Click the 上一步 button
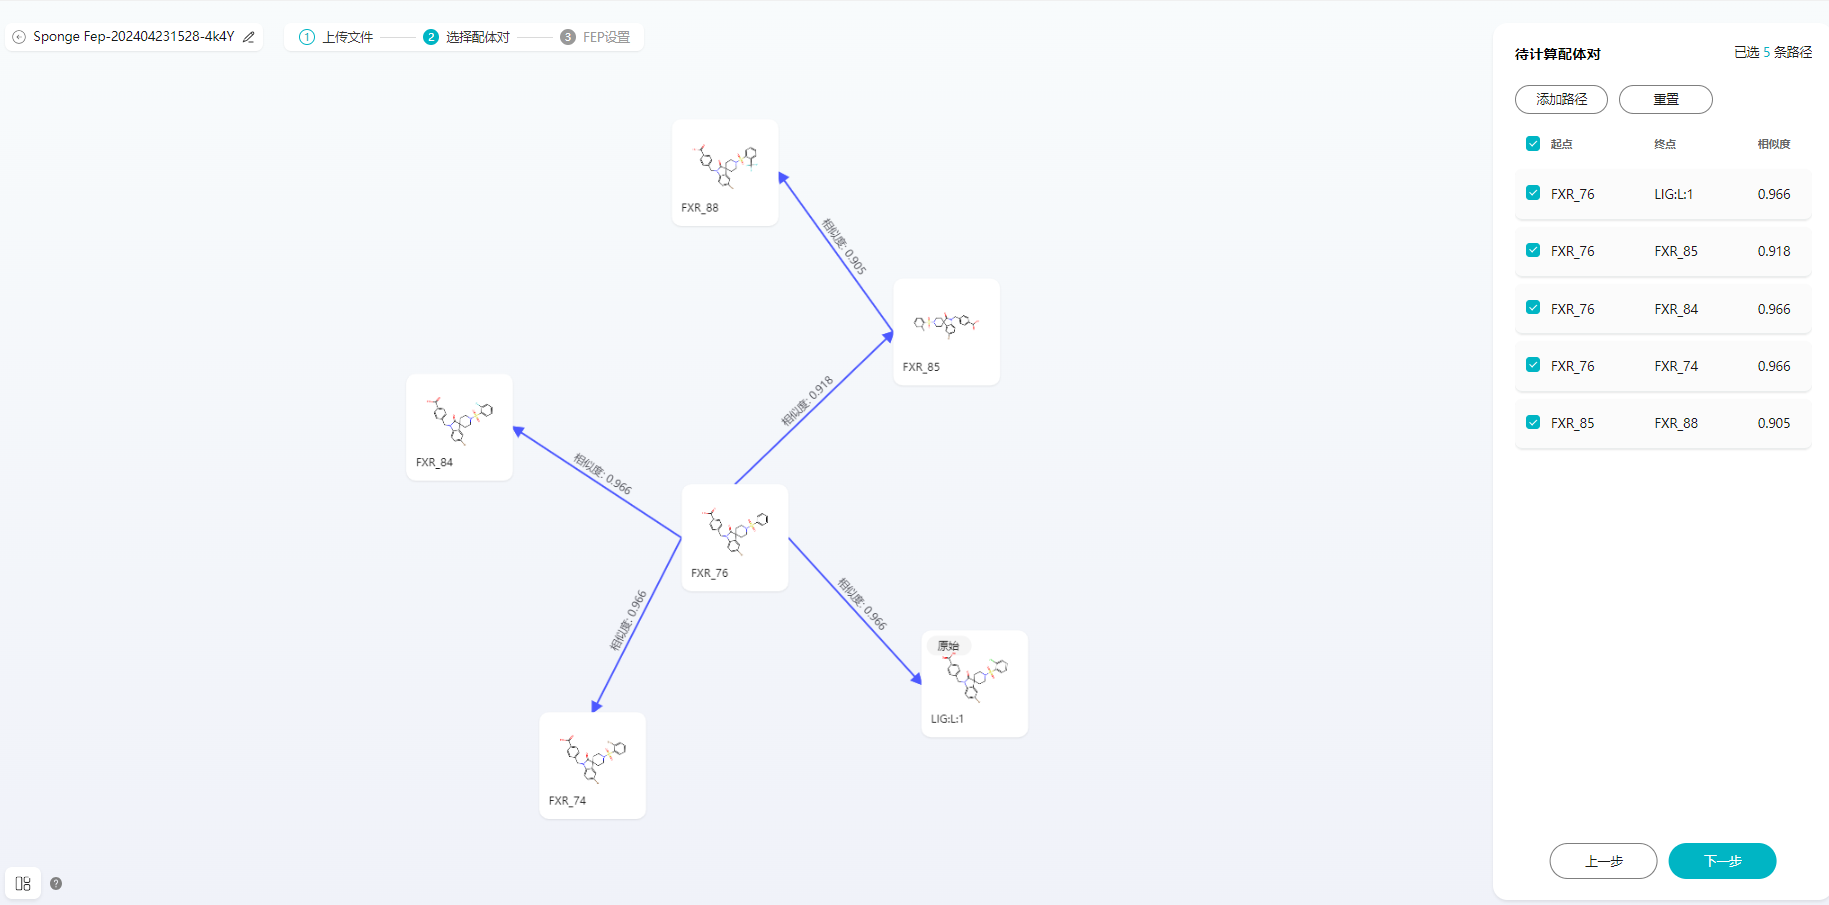This screenshot has height=905, width=1829. point(1603,861)
